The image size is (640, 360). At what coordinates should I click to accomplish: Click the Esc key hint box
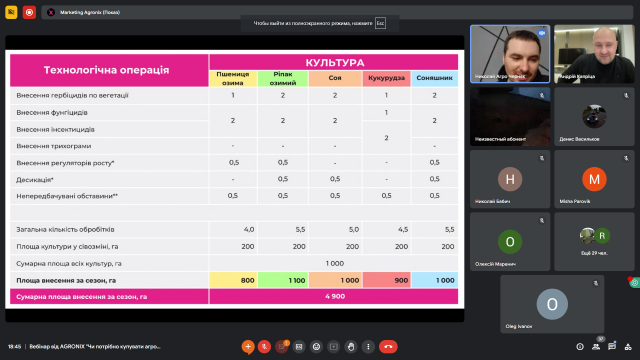click(380, 23)
